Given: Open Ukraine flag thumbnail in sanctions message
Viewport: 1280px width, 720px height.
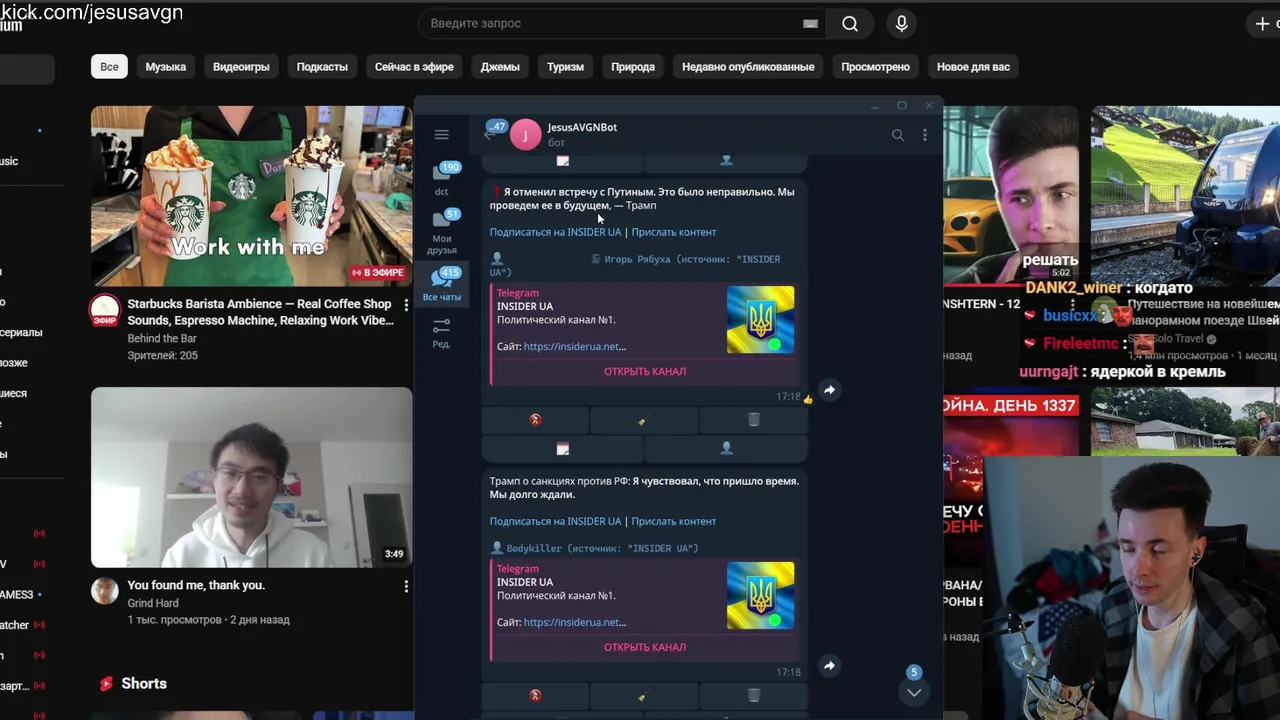Looking at the screenshot, I should (760, 595).
